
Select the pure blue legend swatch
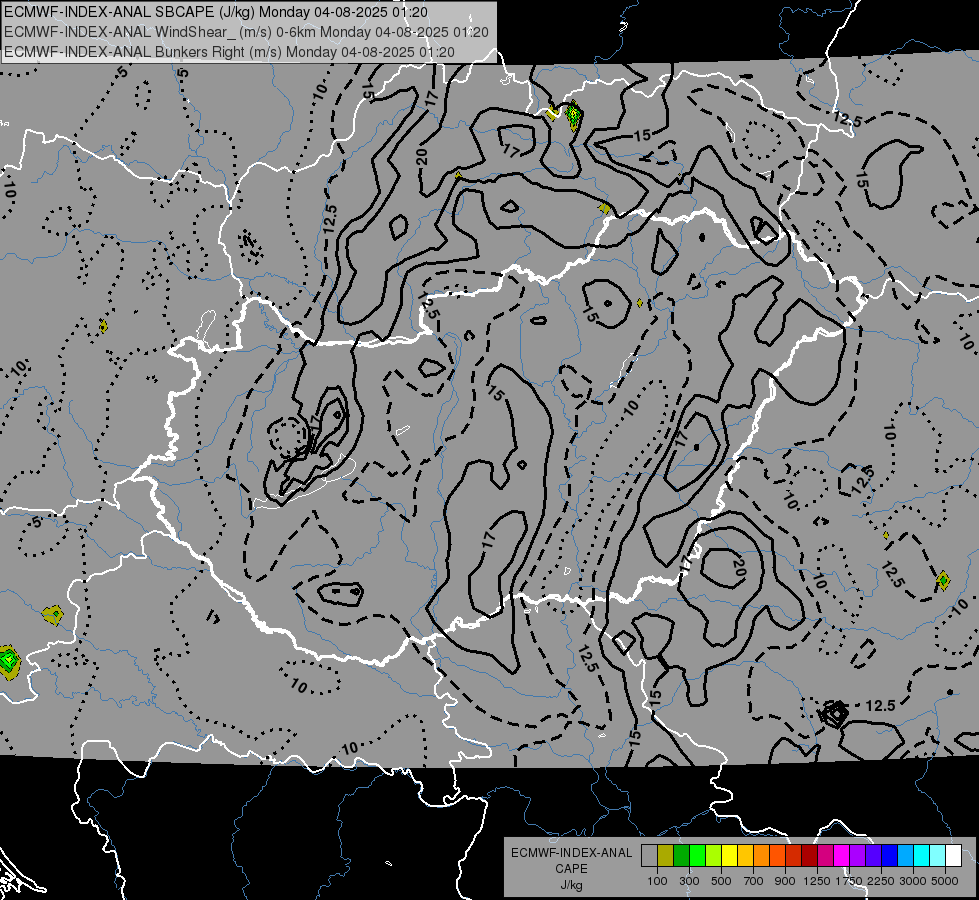pyautogui.click(x=889, y=856)
